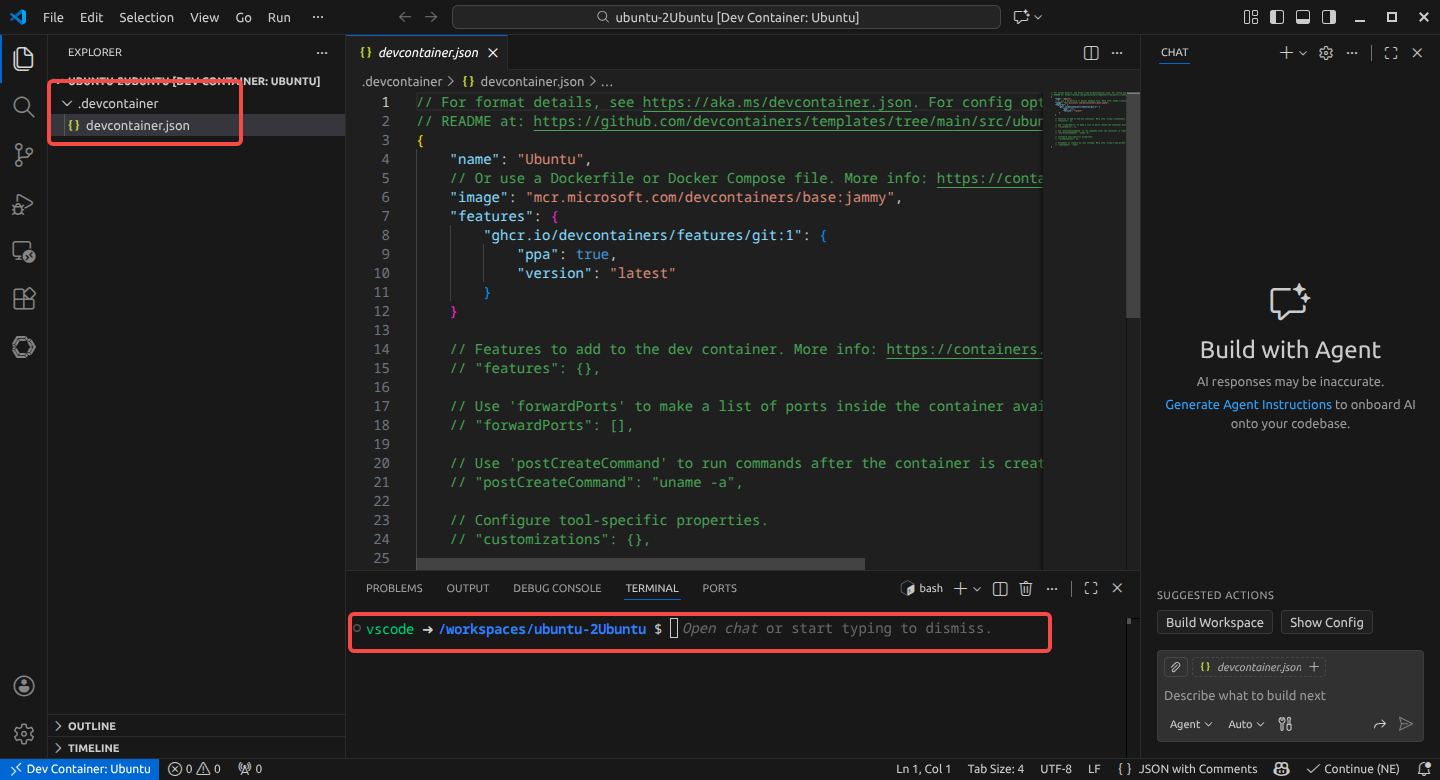Kill the terminal with the trash icon
1440x780 pixels.
click(x=1025, y=588)
